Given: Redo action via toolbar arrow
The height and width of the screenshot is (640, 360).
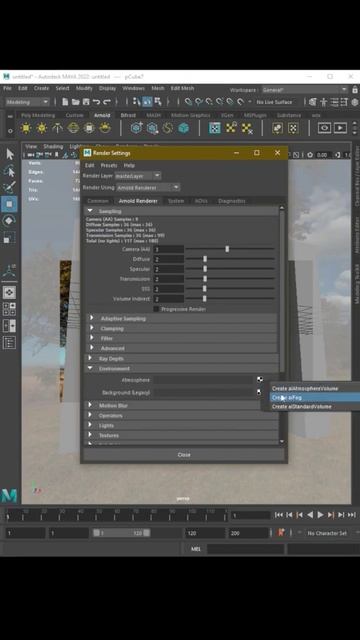Looking at the screenshot, I should click(x=107, y=102).
